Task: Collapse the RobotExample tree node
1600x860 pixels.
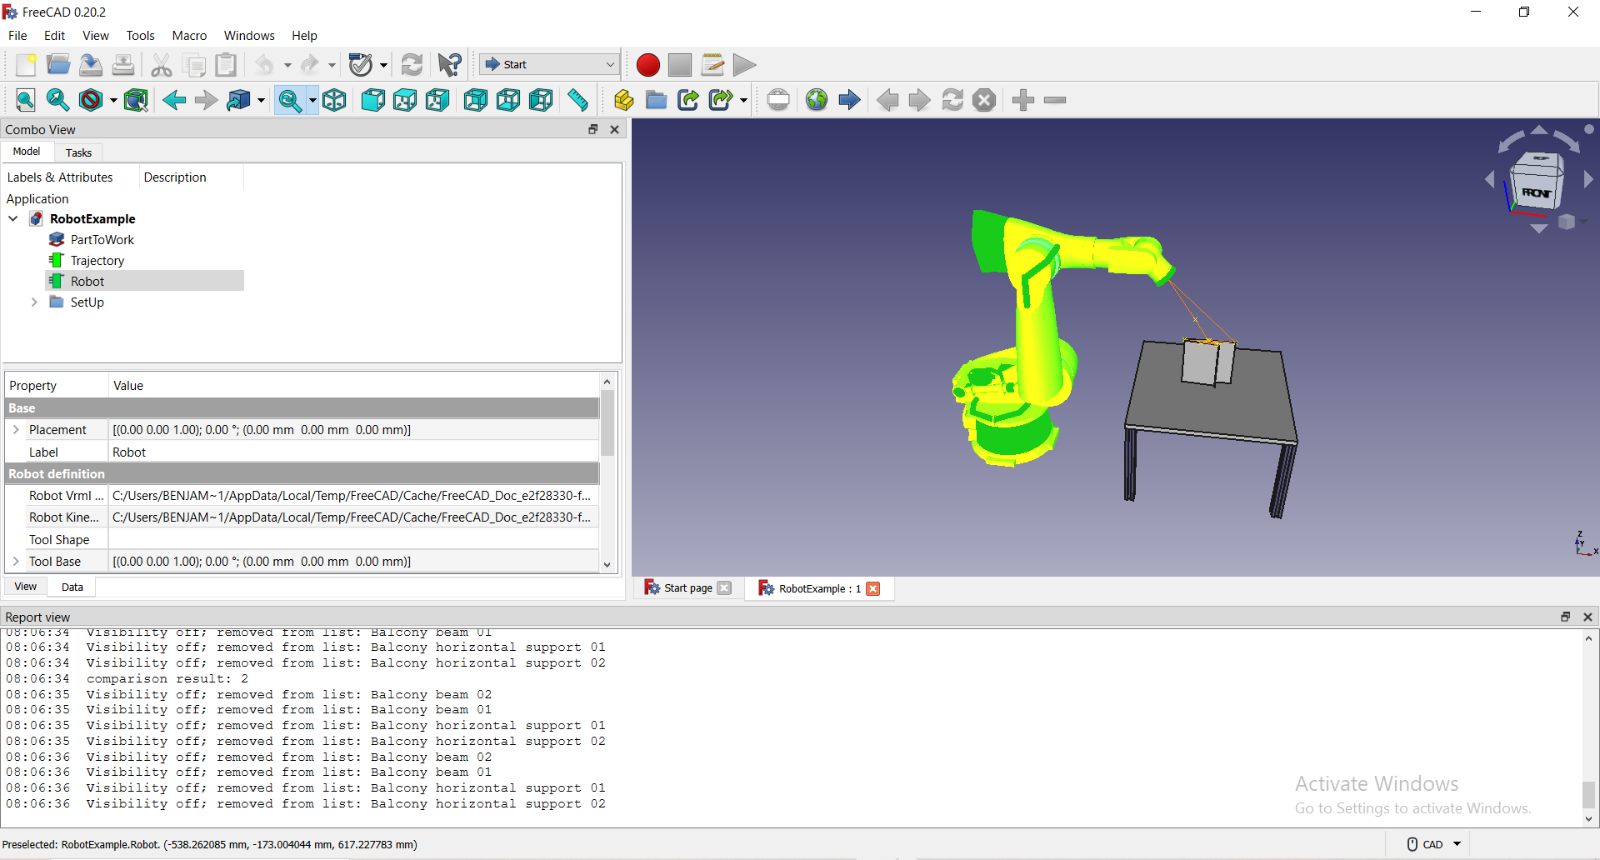Action: pos(13,219)
